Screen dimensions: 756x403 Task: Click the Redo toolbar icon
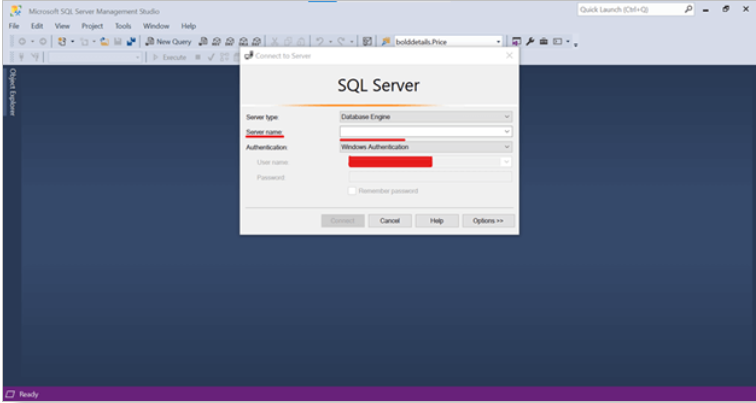point(341,42)
